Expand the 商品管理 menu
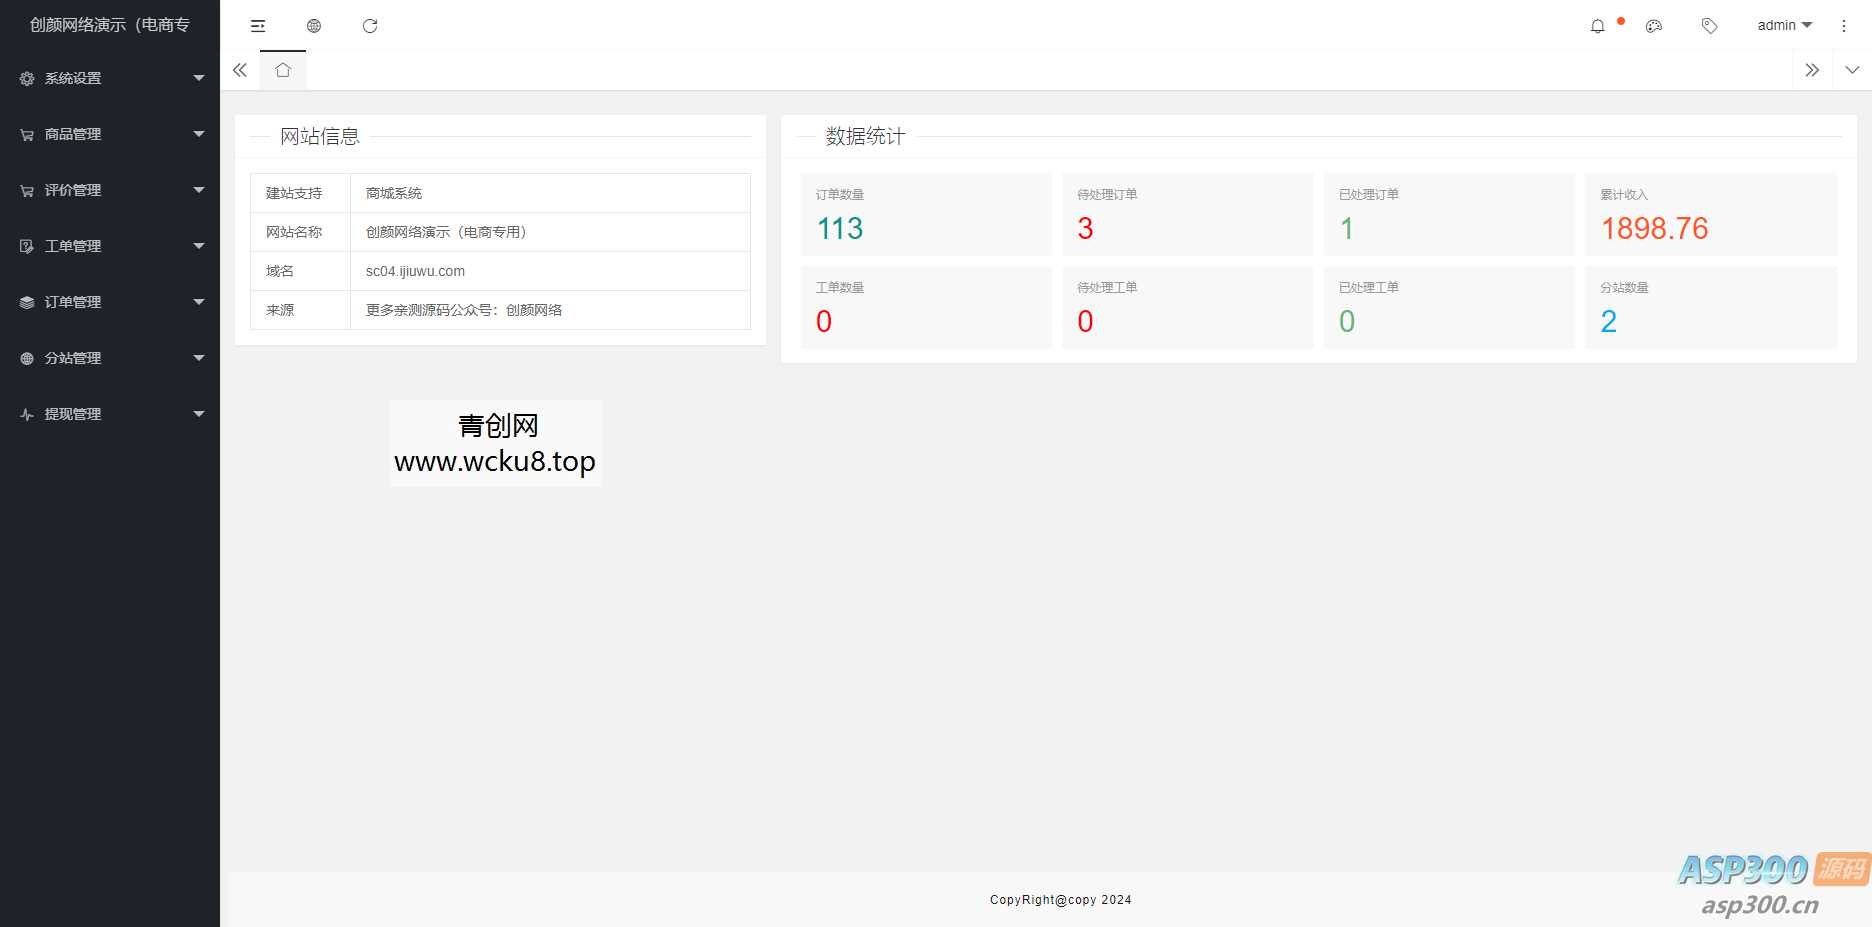Image resolution: width=1872 pixels, height=927 pixels. (110, 134)
